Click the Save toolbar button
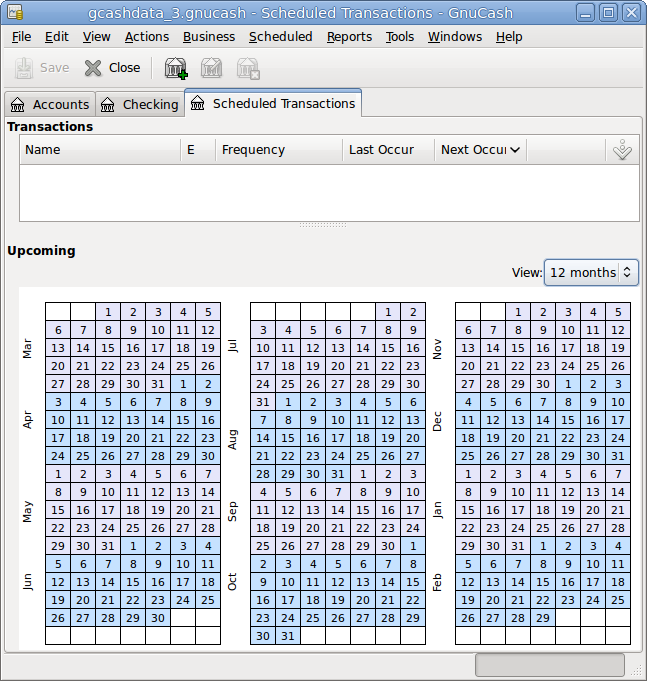647x681 pixels. [42, 68]
